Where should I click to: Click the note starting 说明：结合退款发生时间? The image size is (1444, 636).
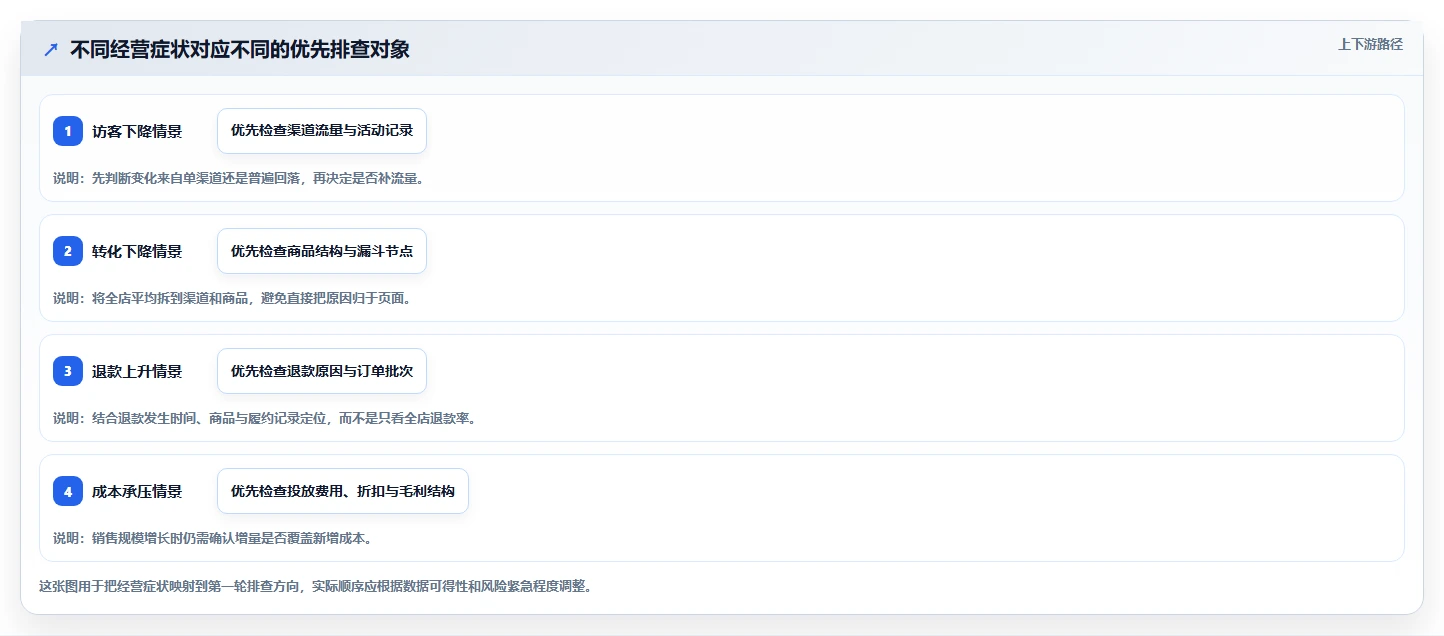point(264,418)
